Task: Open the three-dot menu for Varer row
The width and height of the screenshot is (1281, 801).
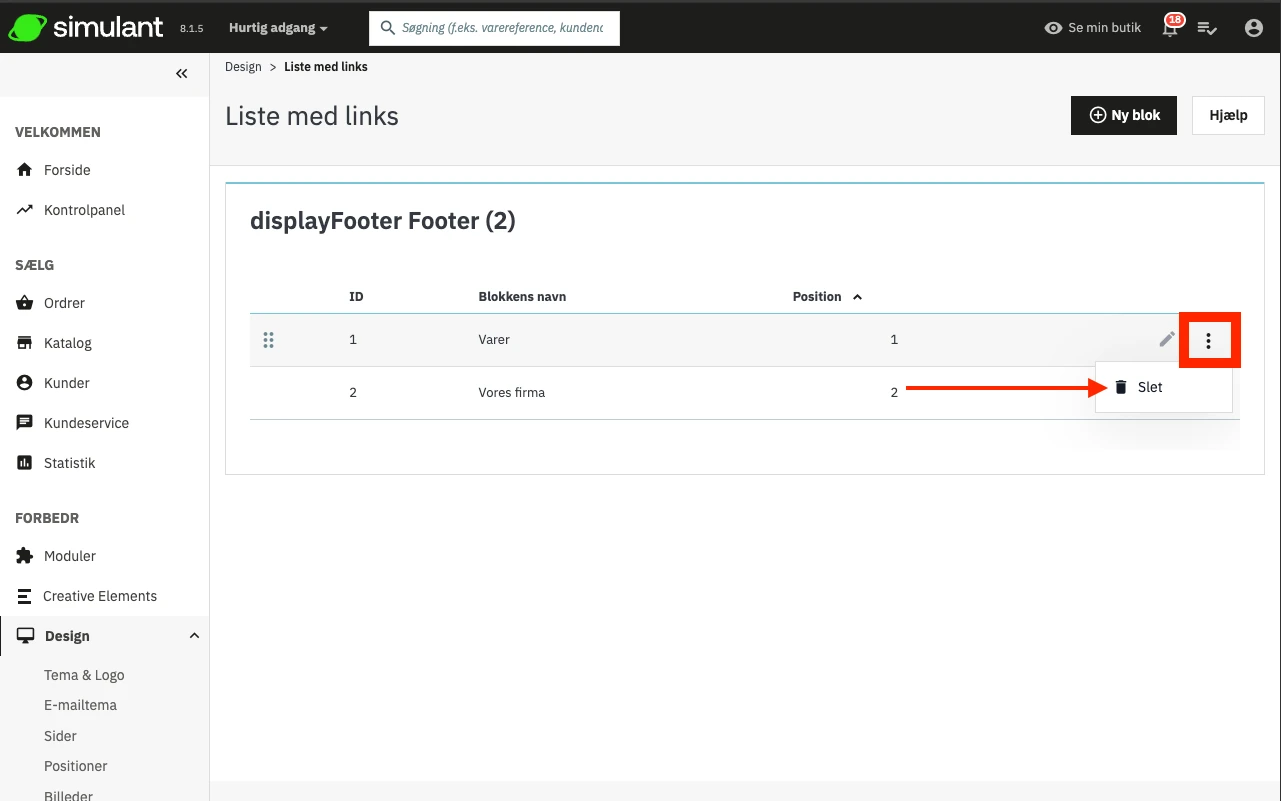Action: pos(1209,341)
